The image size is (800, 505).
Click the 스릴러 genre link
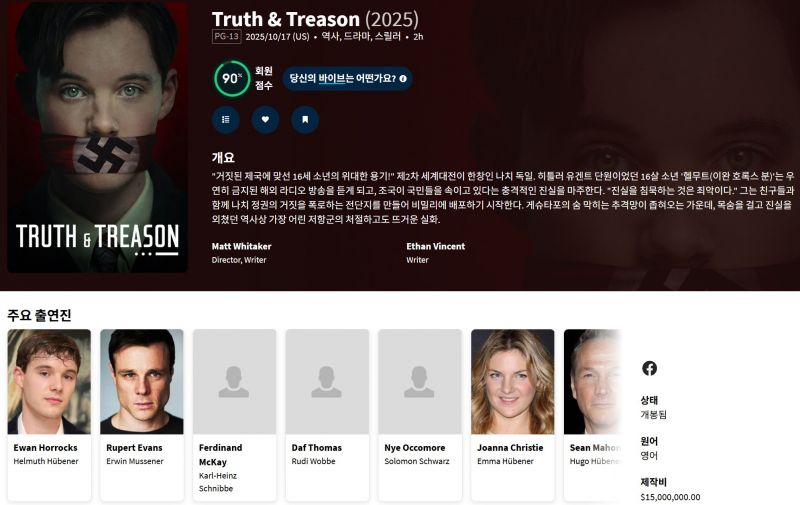(388, 37)
